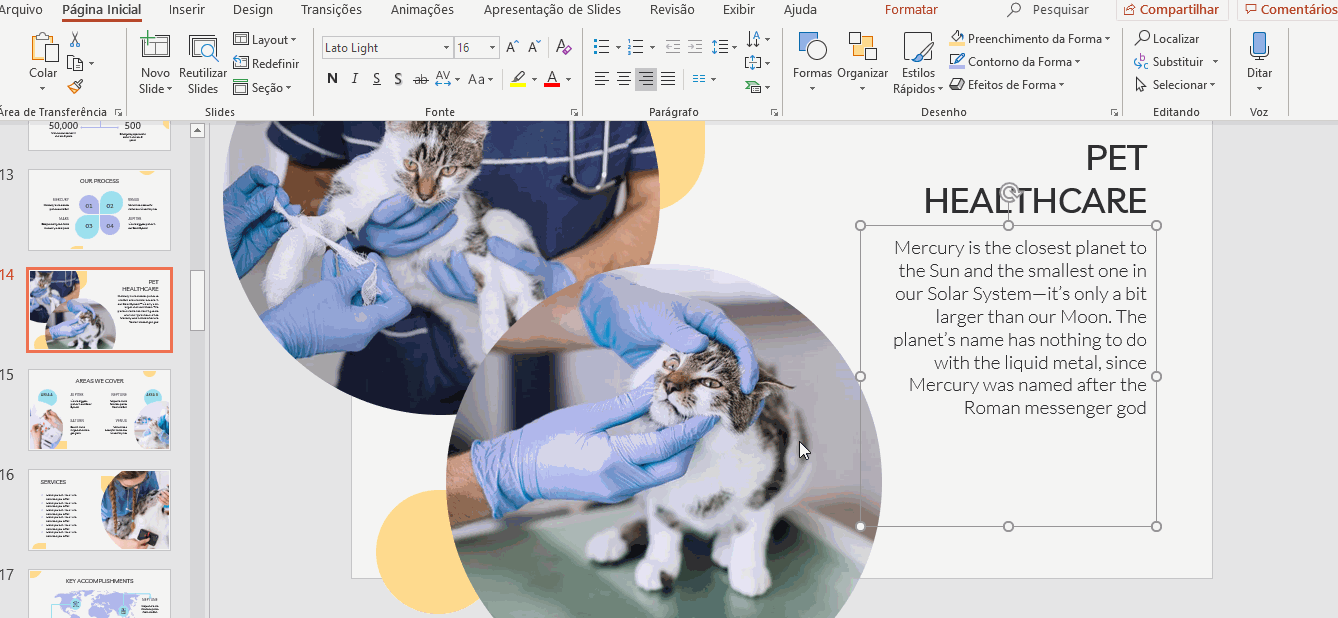
Task: Toggle bold (N) formatting
Action: 332,80
